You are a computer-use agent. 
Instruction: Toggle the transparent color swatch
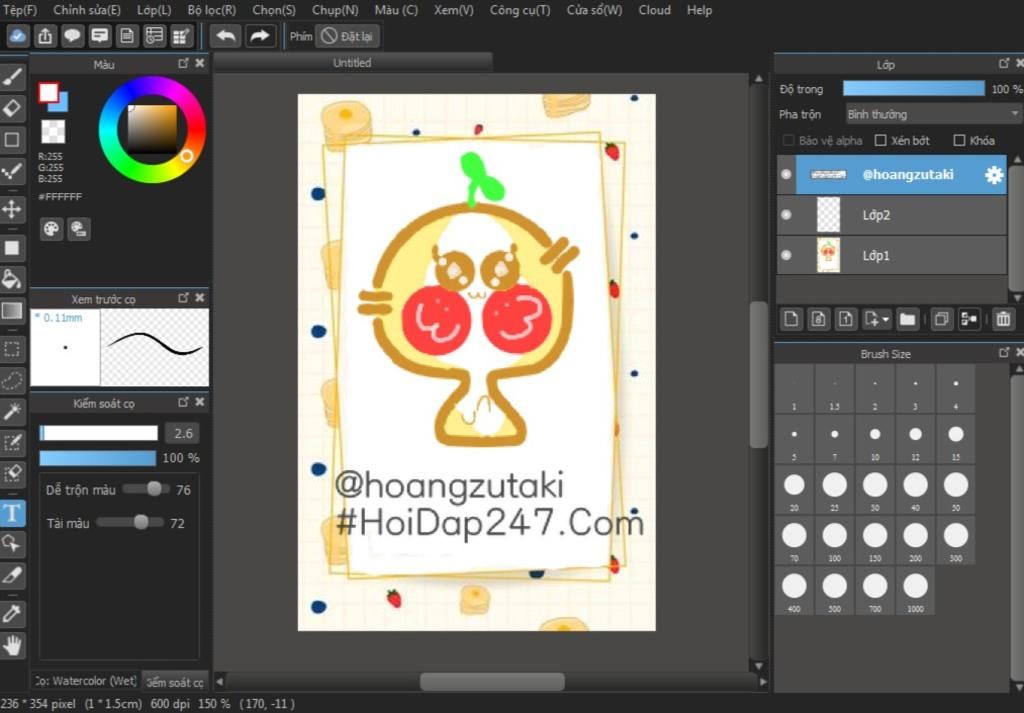[53, 131]
